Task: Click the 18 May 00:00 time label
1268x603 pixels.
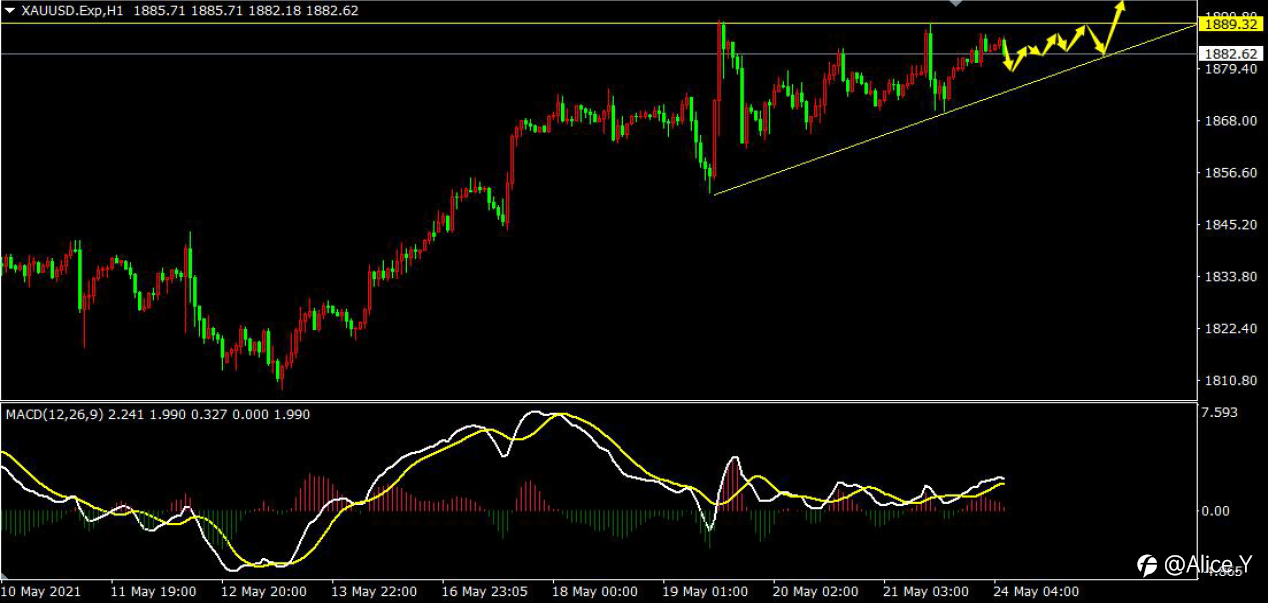Action: 594,591
